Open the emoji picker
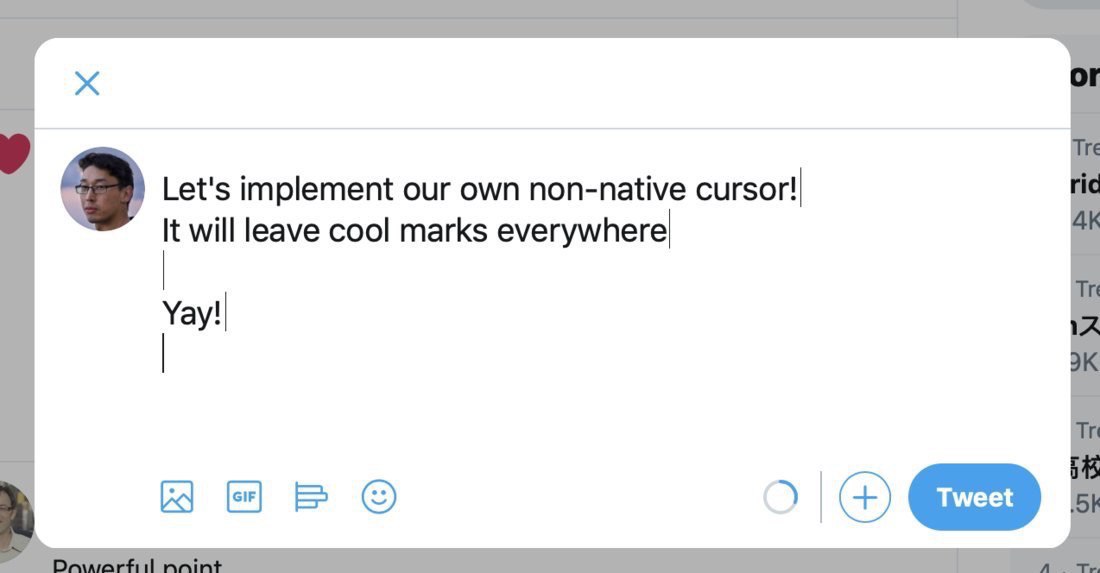 (x=379, y=497)
